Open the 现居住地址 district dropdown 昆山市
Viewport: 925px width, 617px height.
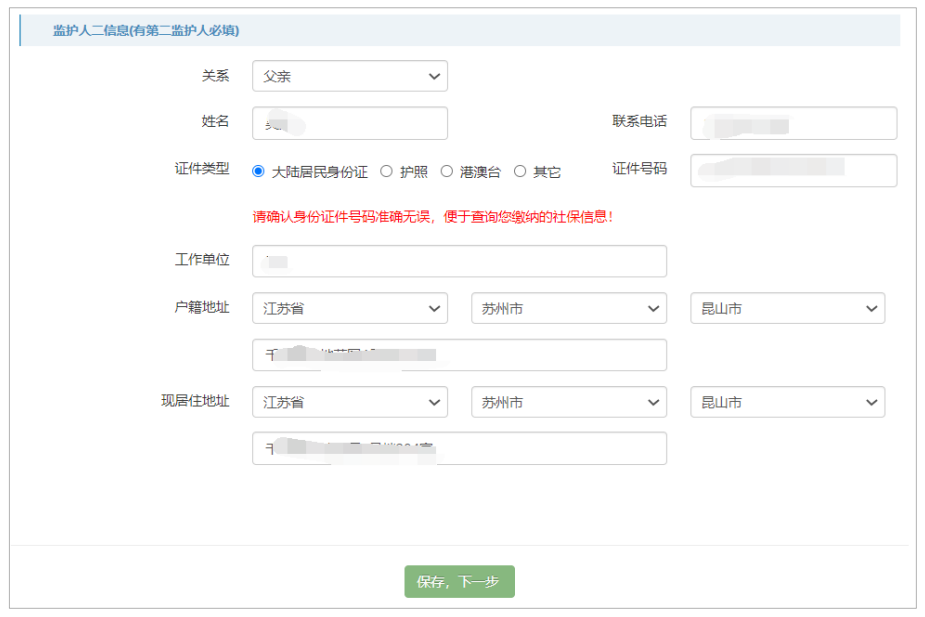tap(787, 402)
